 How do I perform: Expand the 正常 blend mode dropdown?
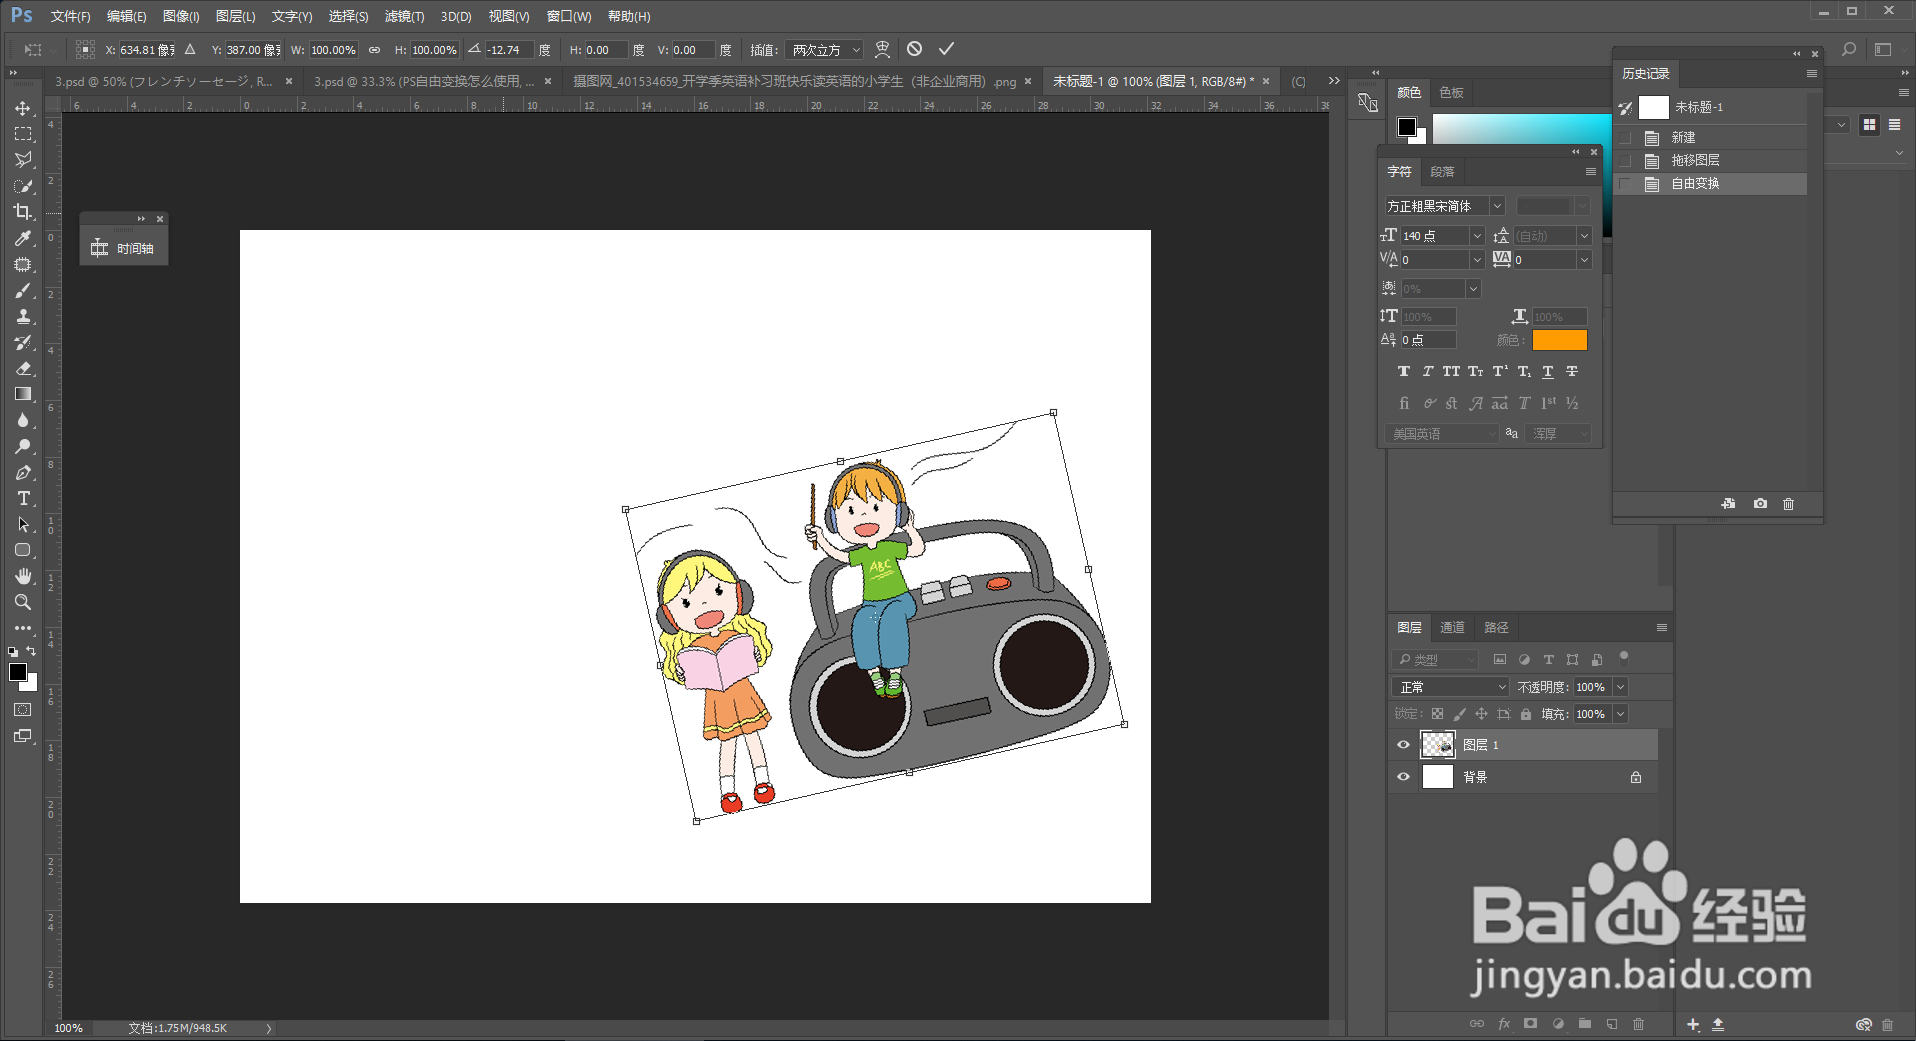tap(1449, 687)
